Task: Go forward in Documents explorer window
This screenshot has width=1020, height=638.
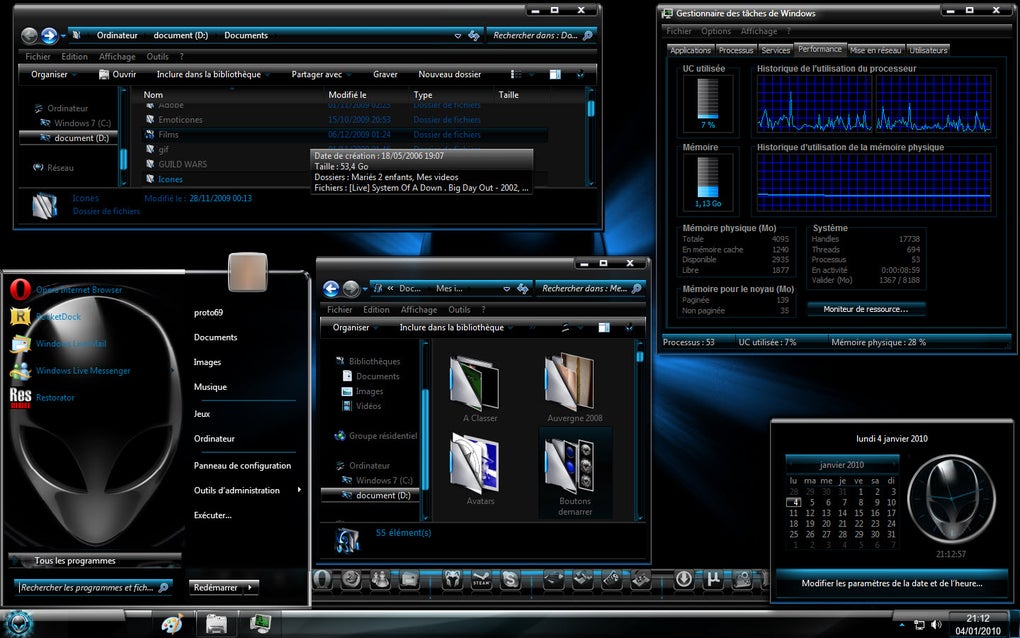Action: [x=49, y=35]
